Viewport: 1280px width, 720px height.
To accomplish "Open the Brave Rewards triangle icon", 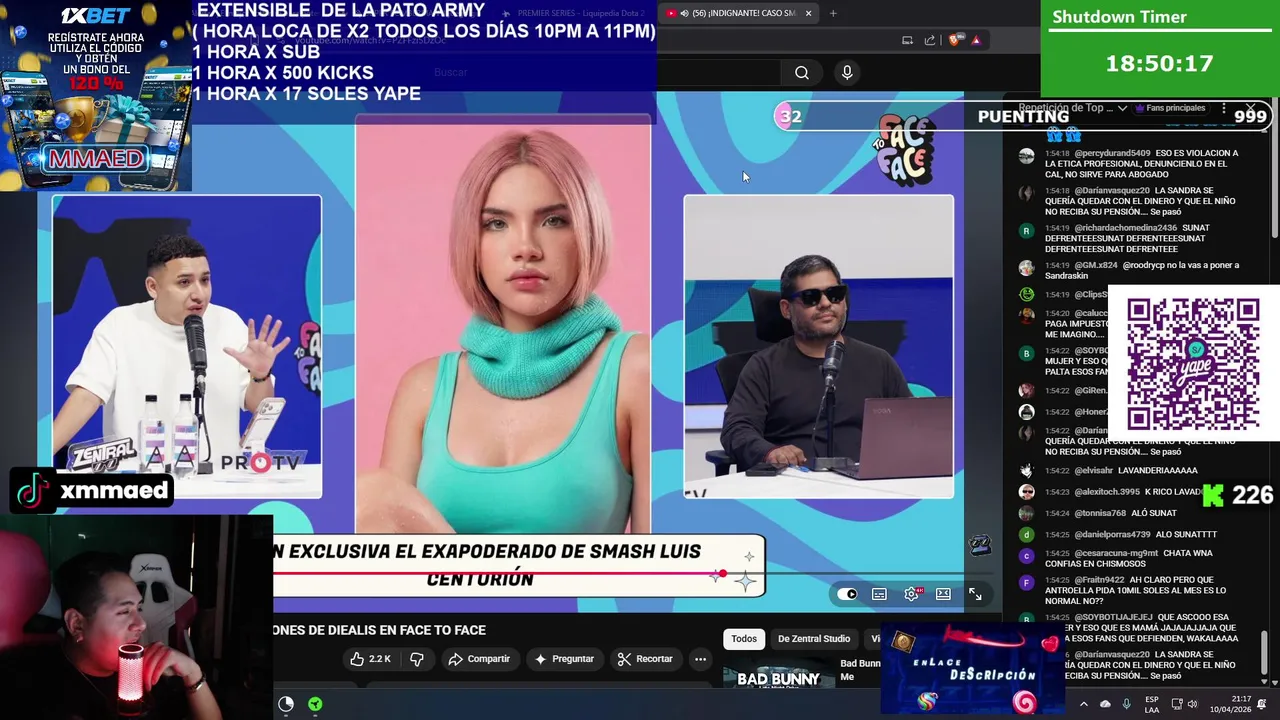I will coord(976,40).
